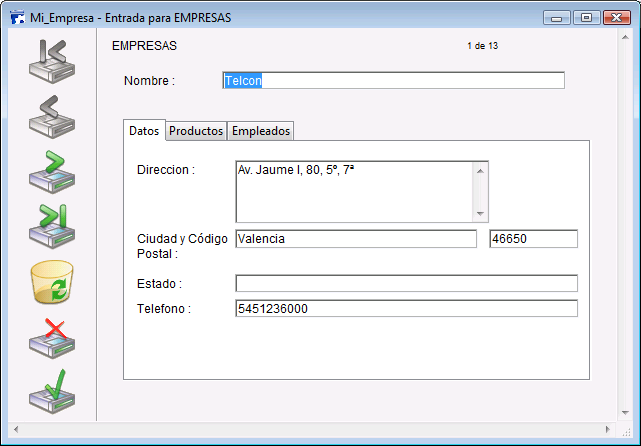
Task: Go to previous record icon
Action: point(51,116)
